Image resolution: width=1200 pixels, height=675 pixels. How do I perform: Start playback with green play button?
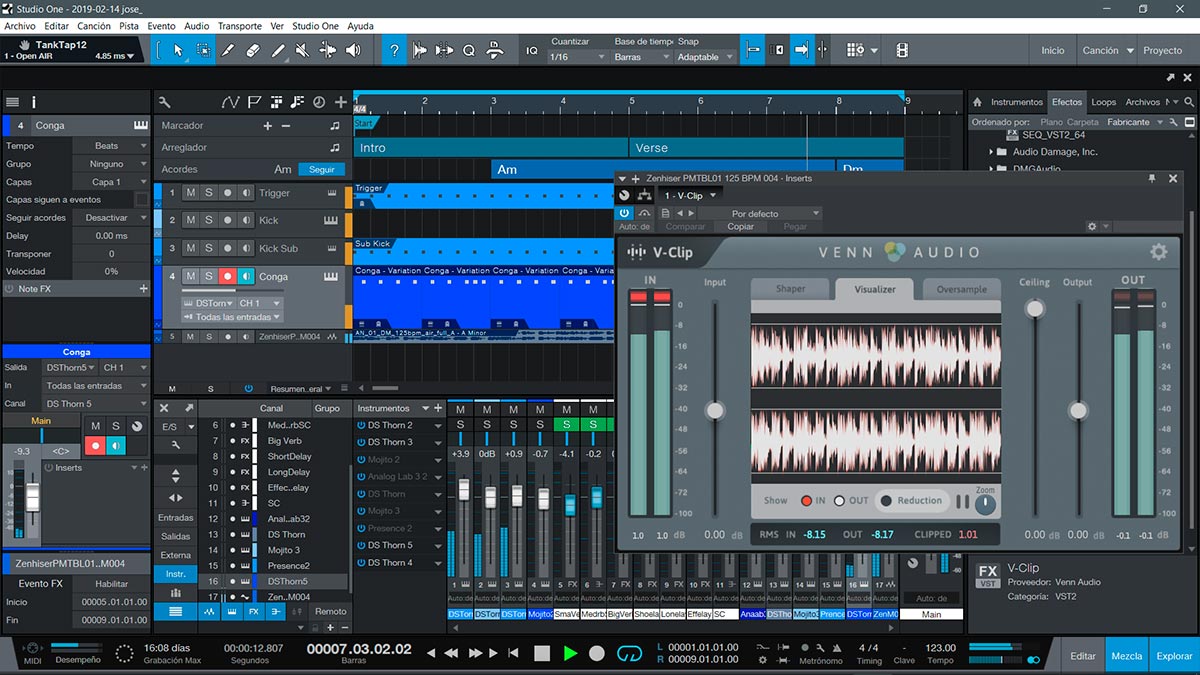click(x=570, y=653)
